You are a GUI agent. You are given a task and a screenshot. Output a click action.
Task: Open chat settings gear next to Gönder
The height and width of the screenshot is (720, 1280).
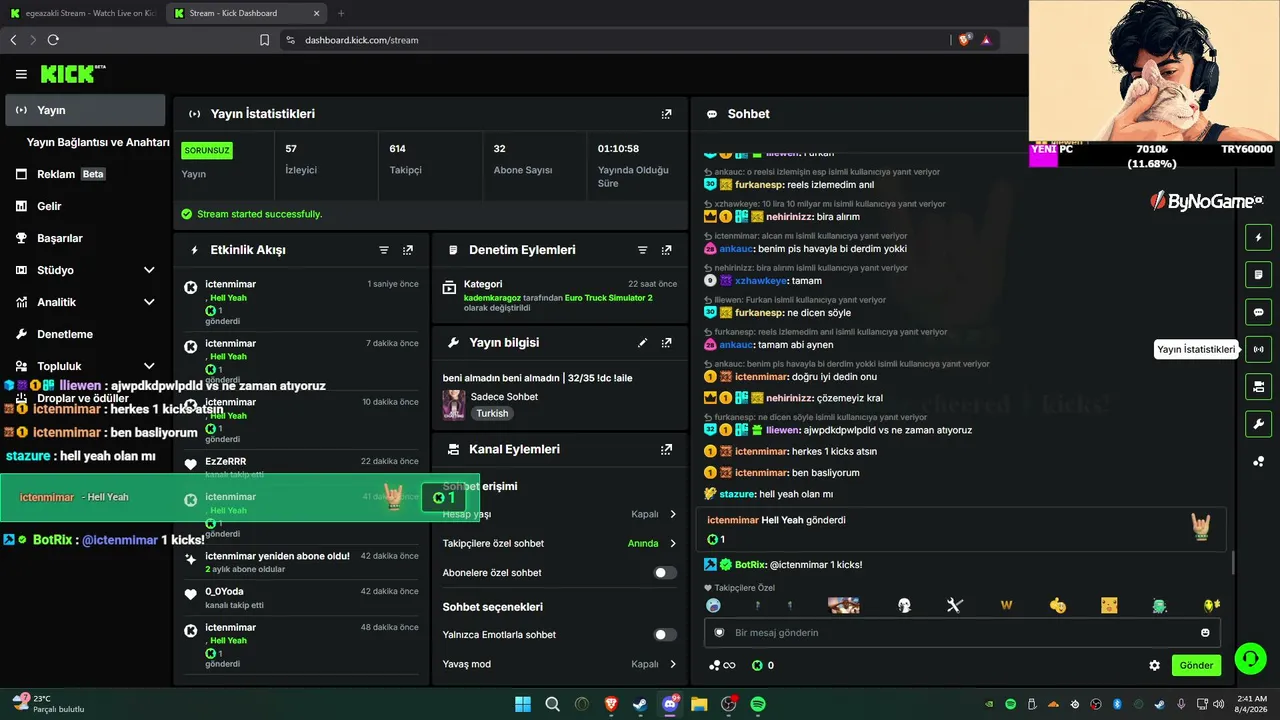pyautogui.click(x=1154, y=665)
